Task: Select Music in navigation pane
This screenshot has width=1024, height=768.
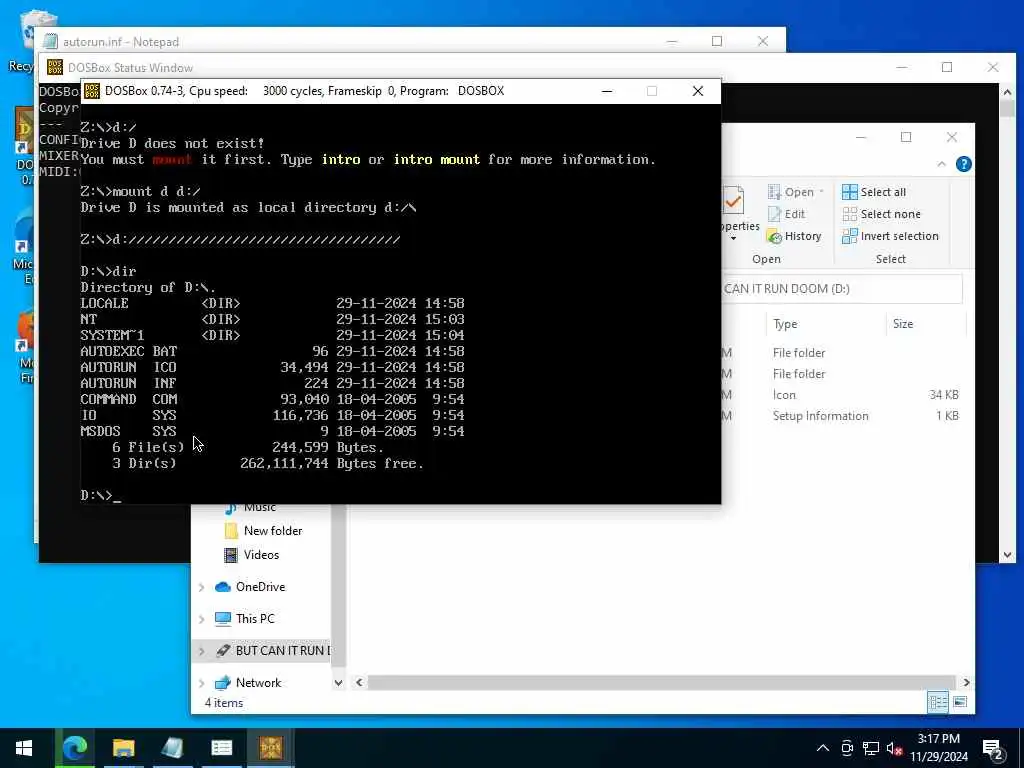Action: click(259, 507)
